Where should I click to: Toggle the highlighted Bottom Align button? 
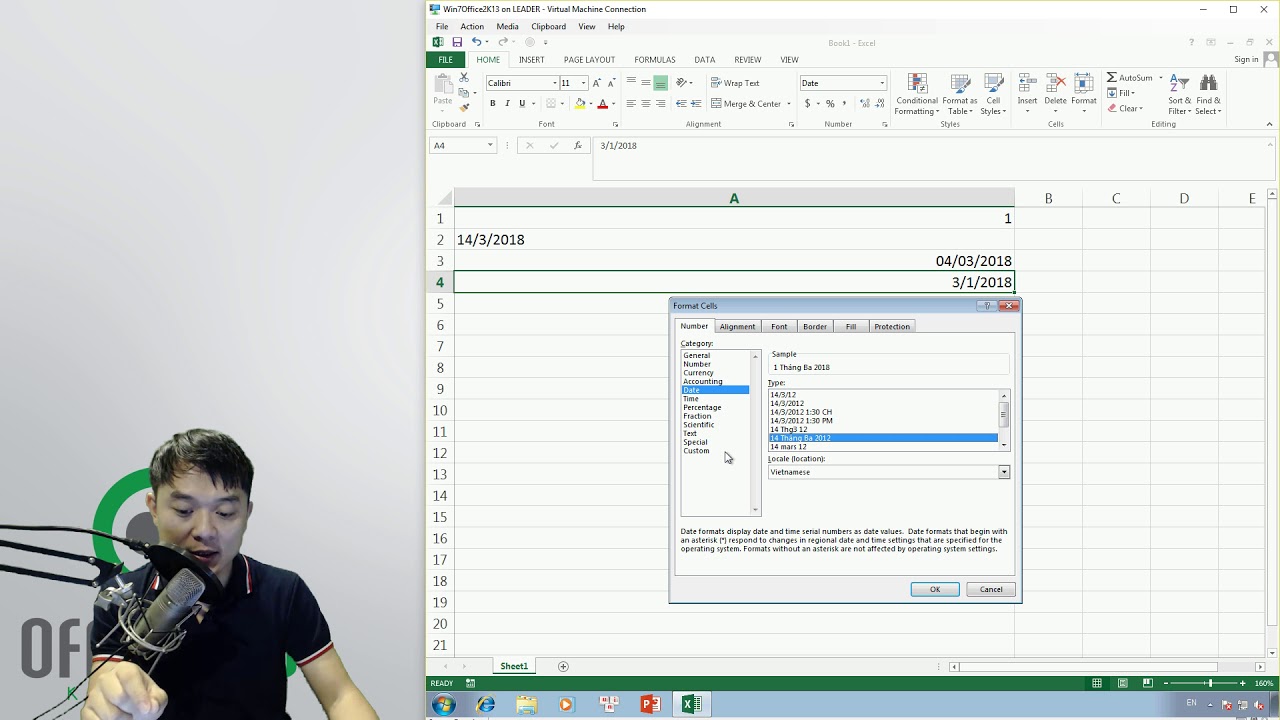point(660,83)
